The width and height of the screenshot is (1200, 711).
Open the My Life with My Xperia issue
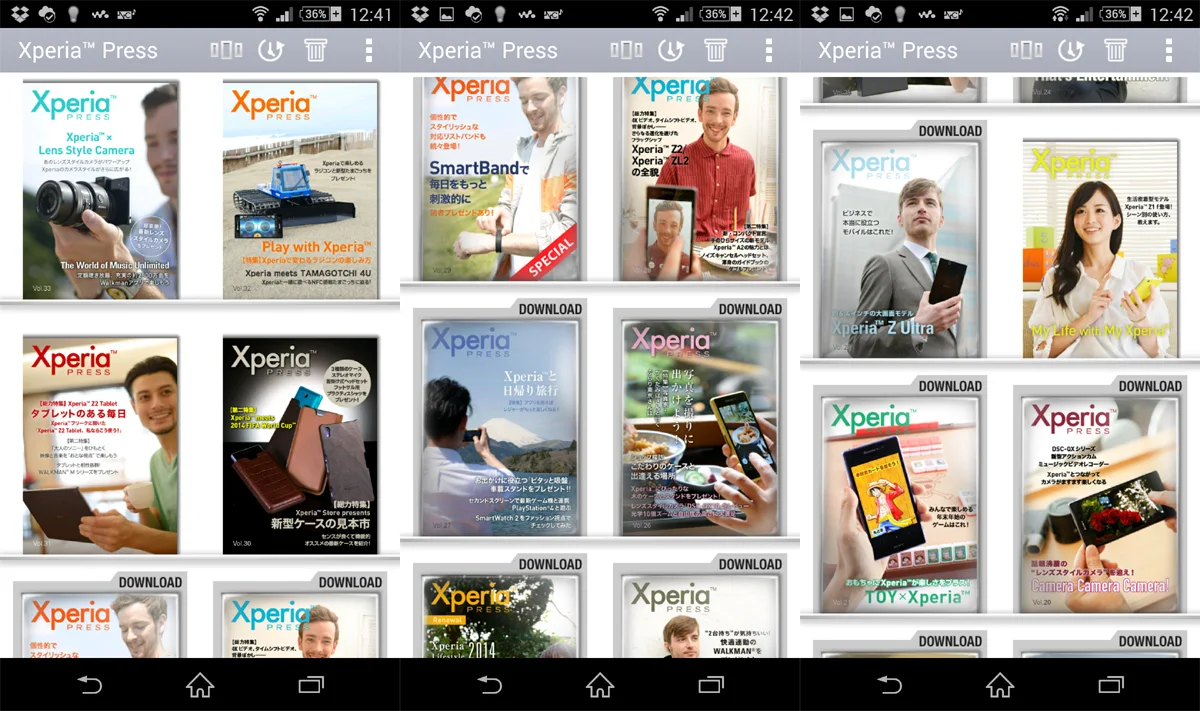pyautogui.click(x=1100, y=248)
